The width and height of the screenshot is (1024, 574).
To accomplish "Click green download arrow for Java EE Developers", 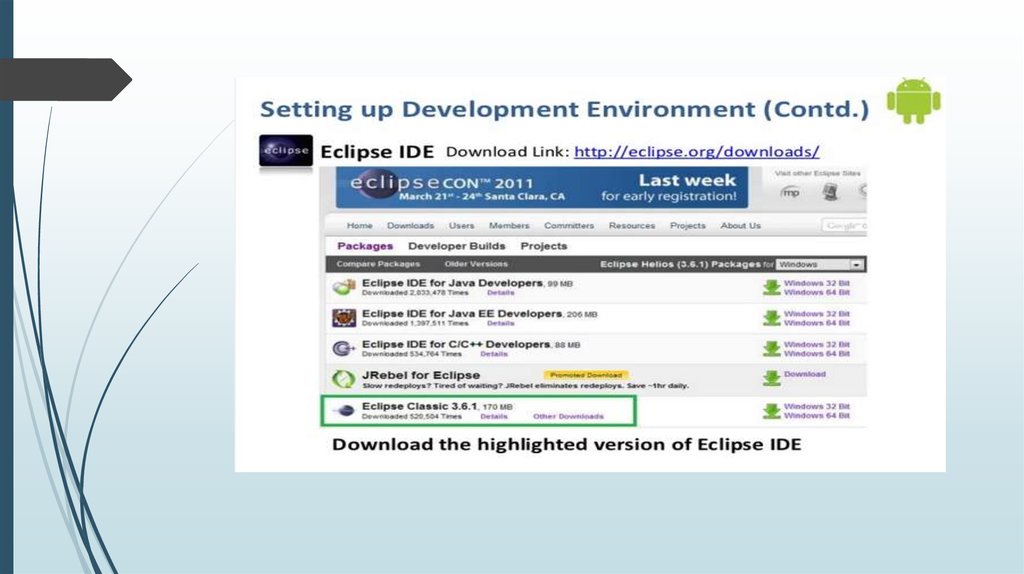I will point(771,318).
